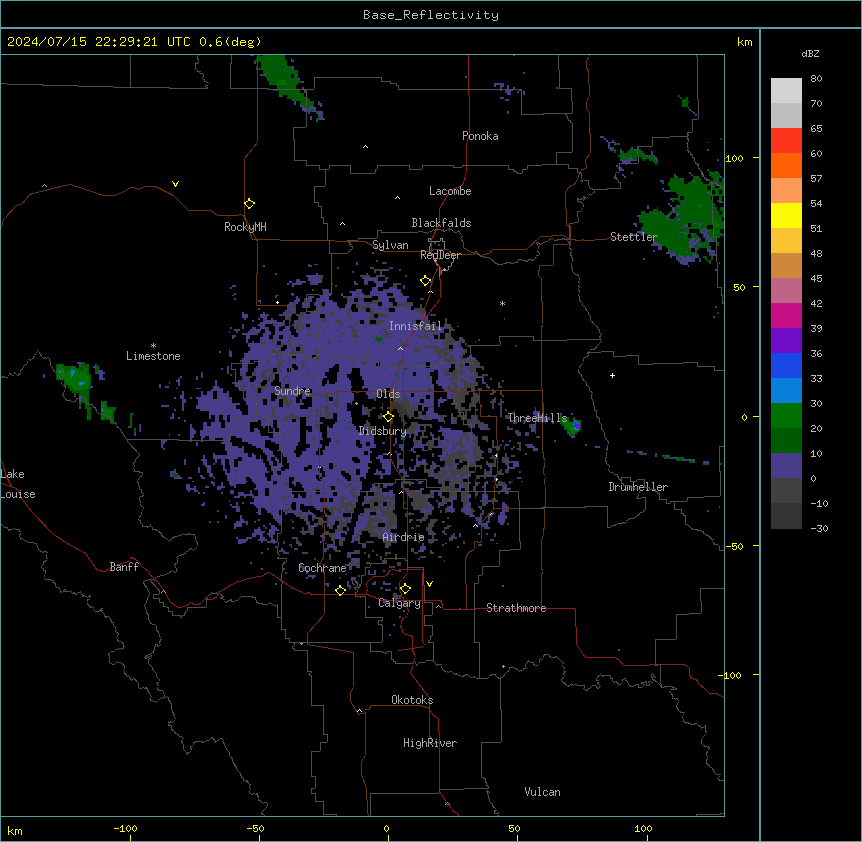
Task: Click the dBZ legend heading
Action: point(810,54)
